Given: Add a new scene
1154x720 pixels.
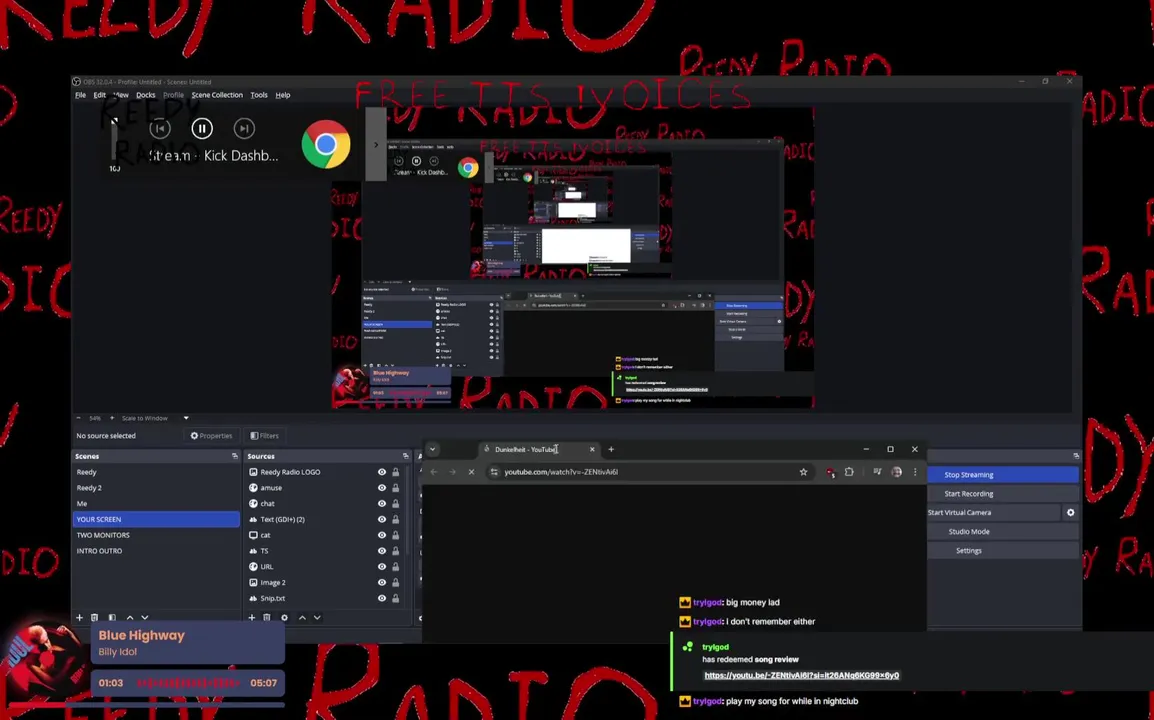Looking at the screenshot, I should coord(79,618).
